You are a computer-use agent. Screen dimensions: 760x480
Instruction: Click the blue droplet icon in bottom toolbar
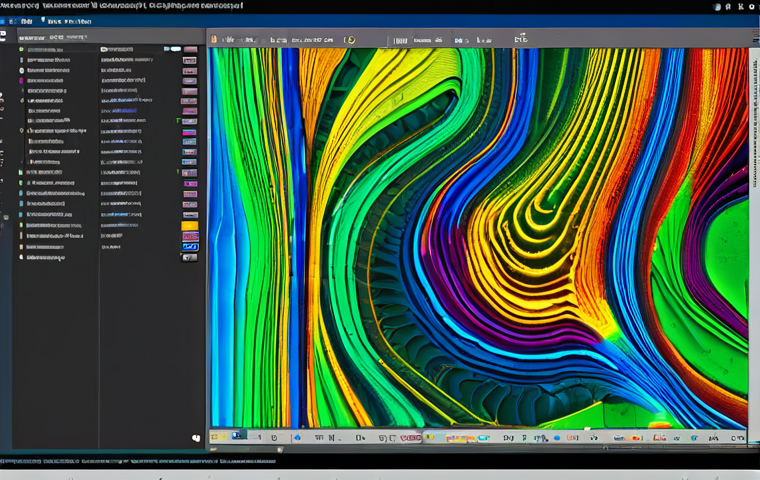click(x=297, y=437)
